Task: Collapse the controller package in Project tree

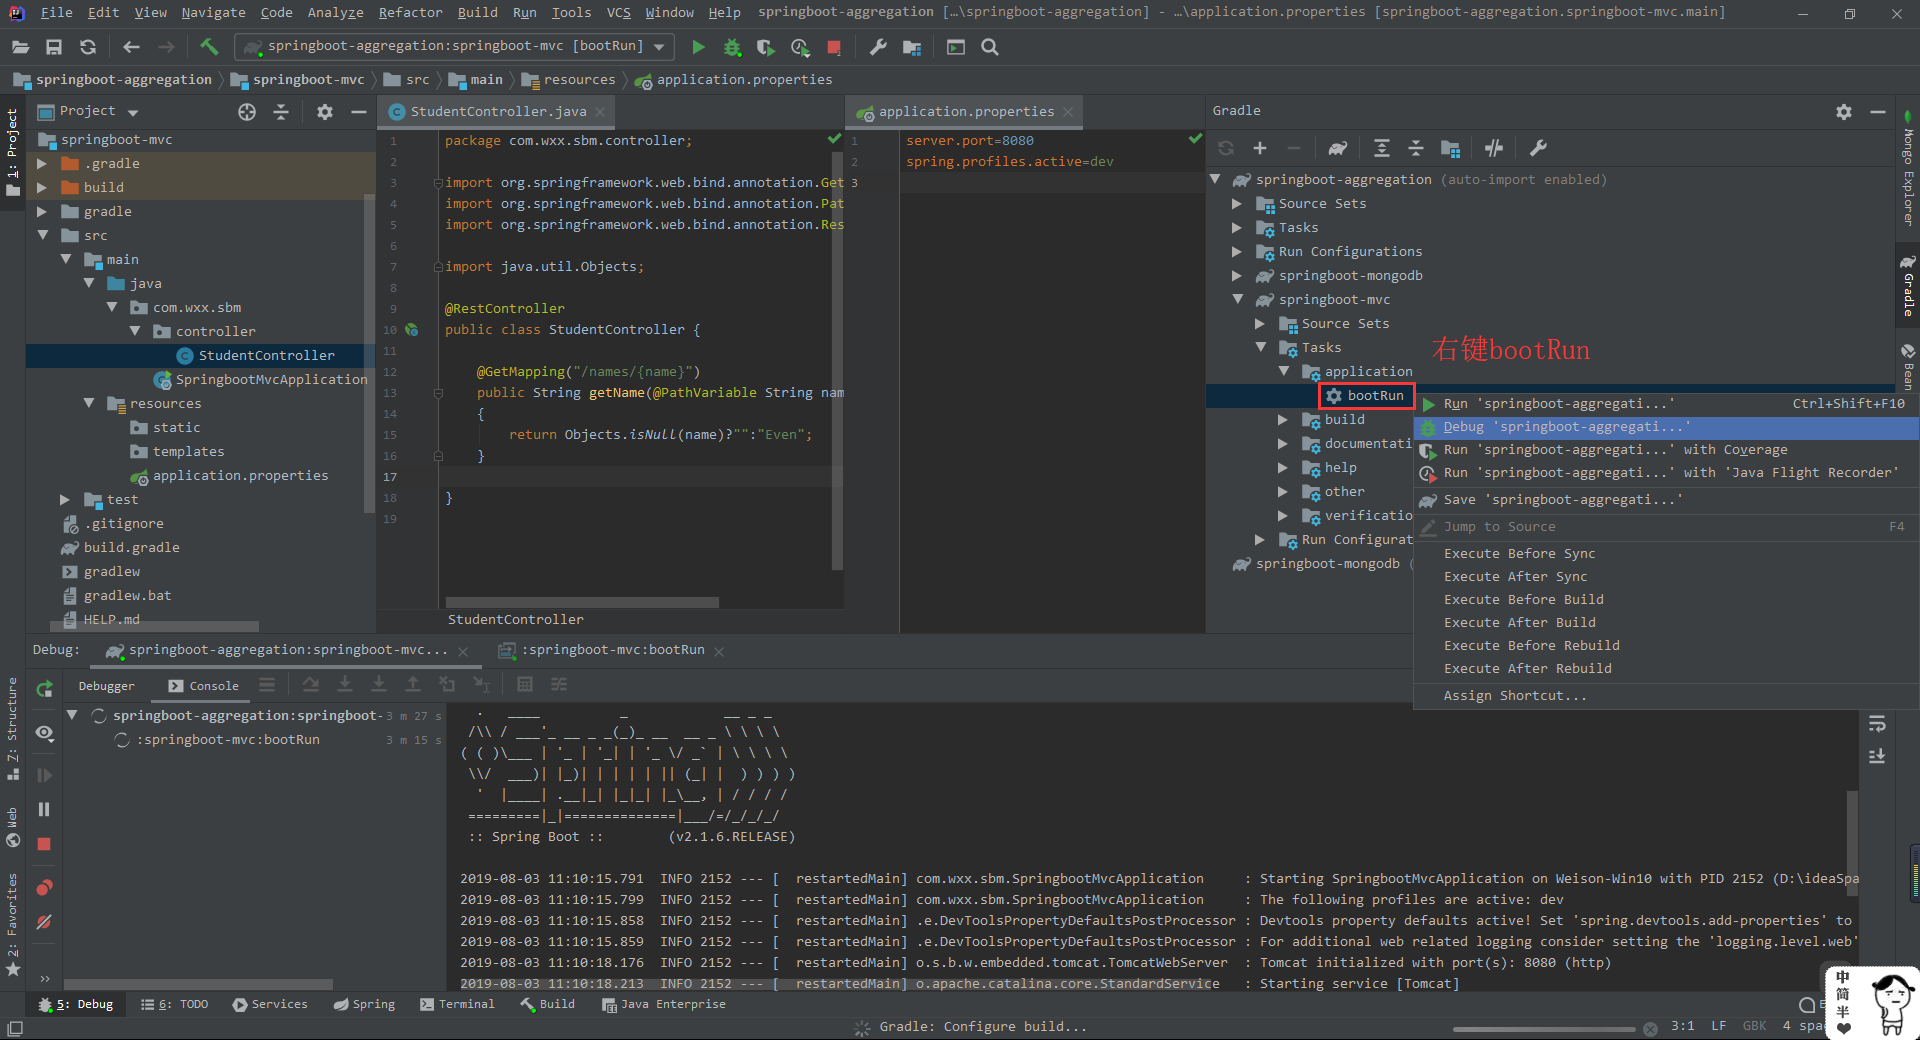Action: 134,332
